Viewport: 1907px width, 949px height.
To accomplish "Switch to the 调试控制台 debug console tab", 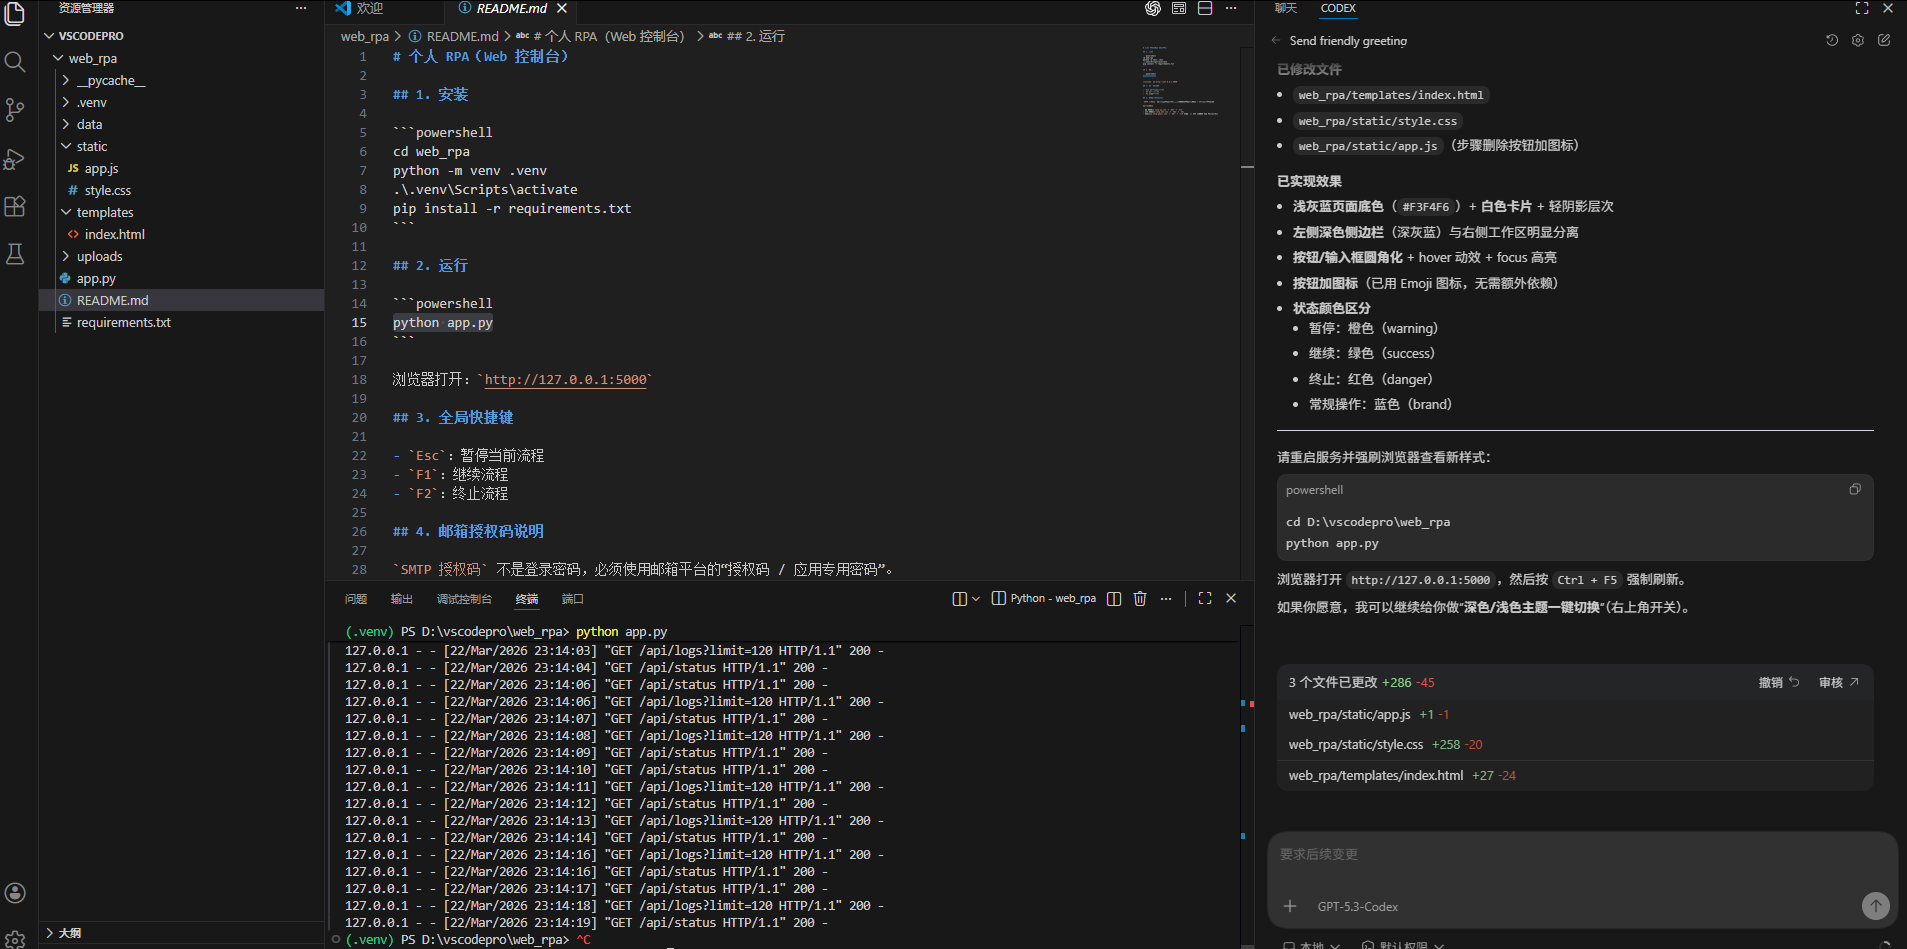I will coord(464,599).
